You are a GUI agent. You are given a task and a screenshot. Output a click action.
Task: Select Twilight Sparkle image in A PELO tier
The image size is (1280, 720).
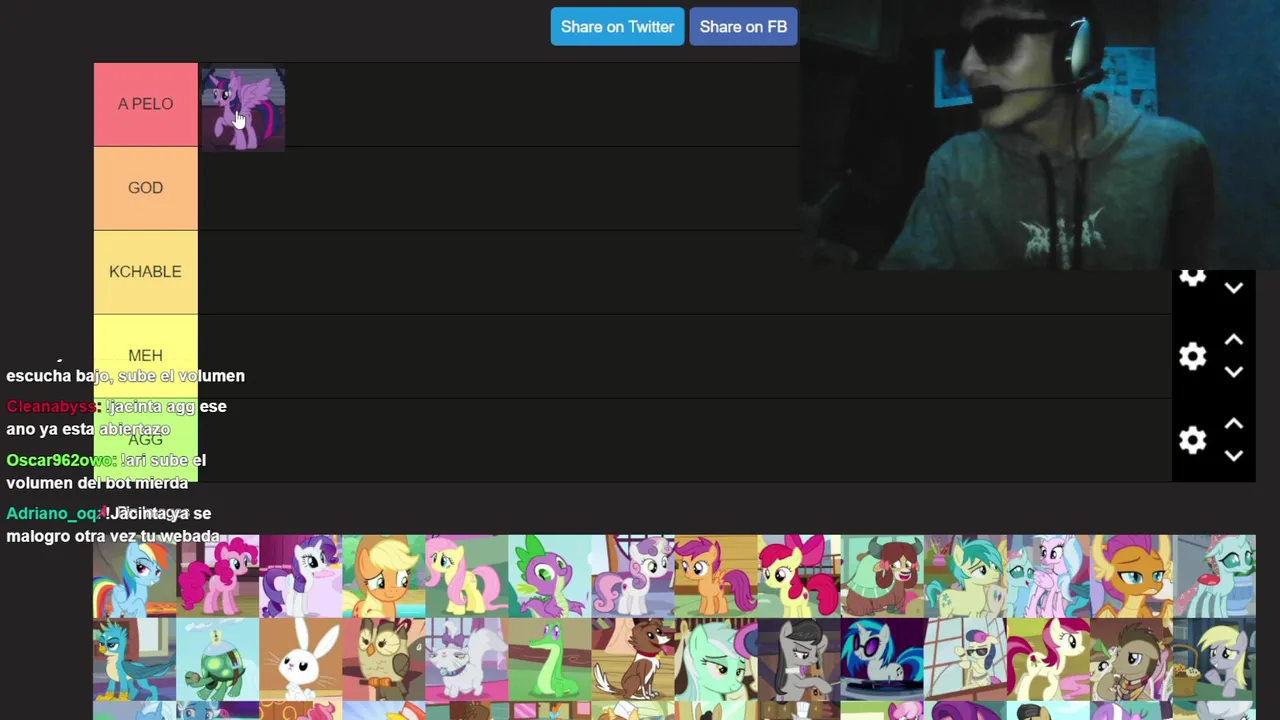coord(243,110)
